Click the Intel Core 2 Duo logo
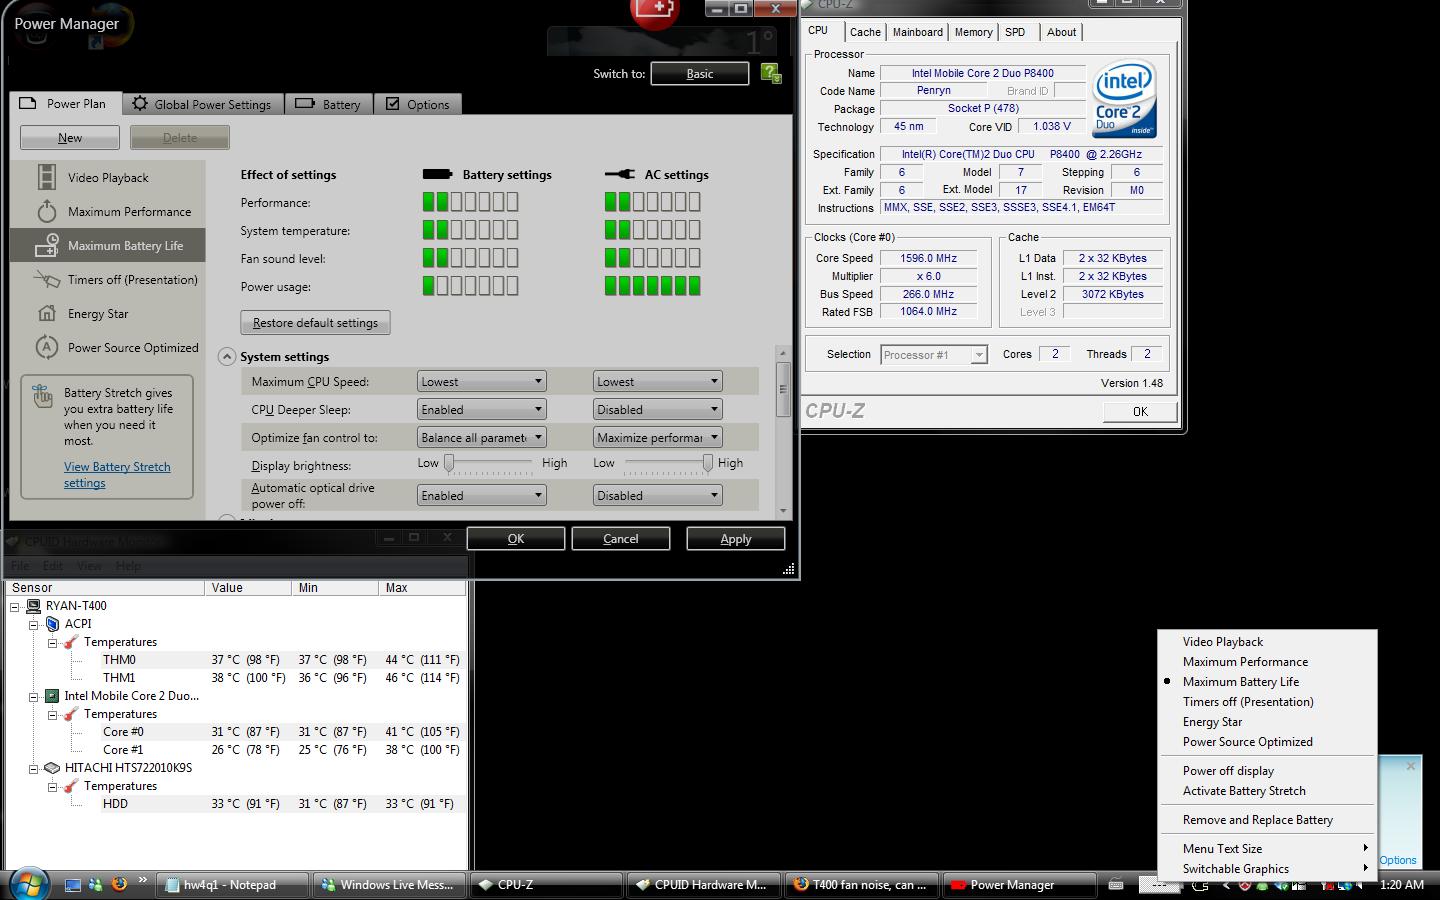 click(x=1124, y=98)
